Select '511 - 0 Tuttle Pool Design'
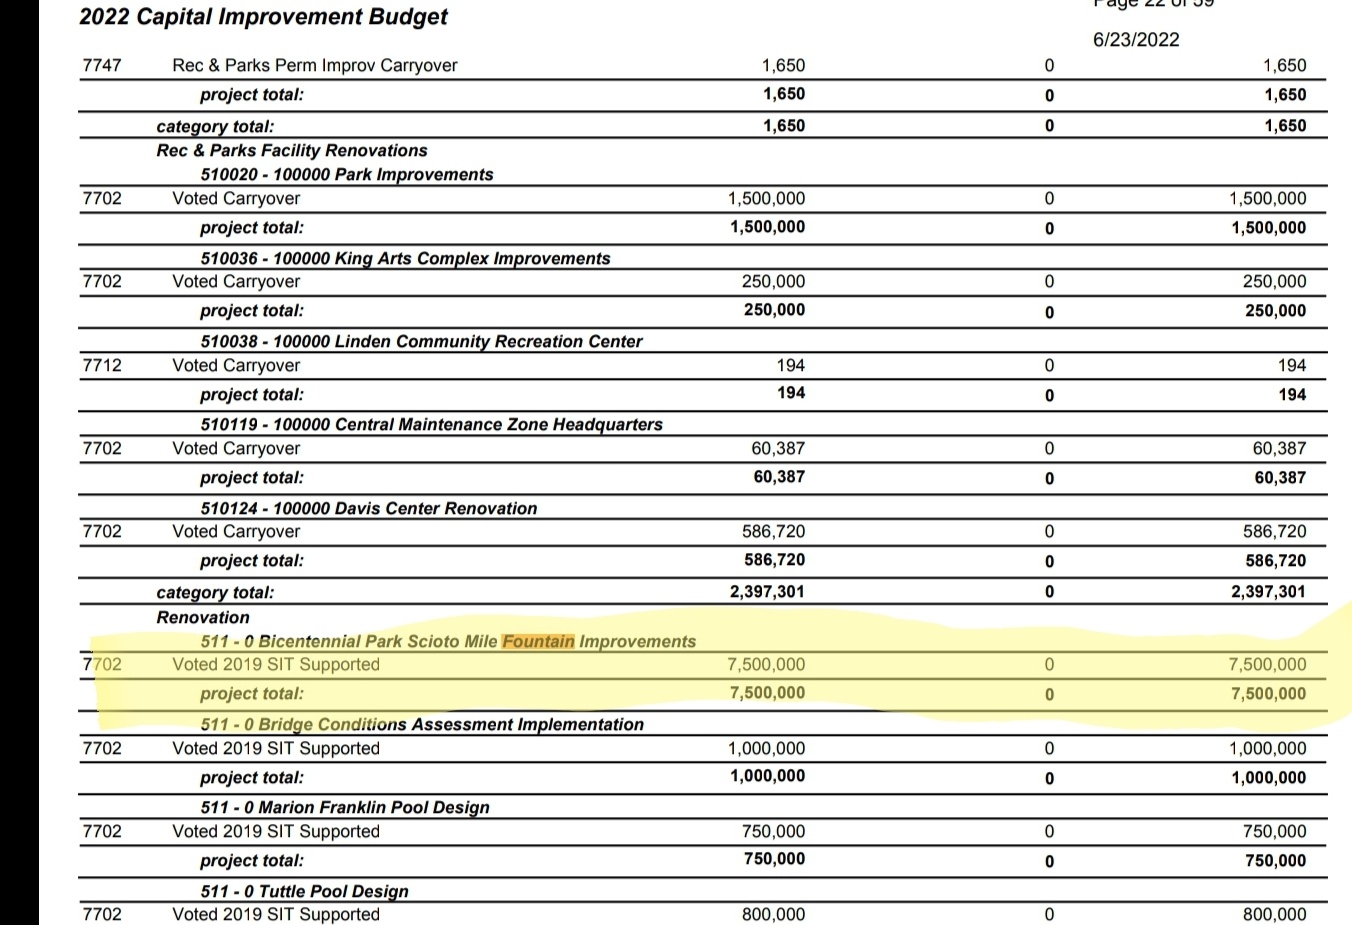 (x=304, y=892)
